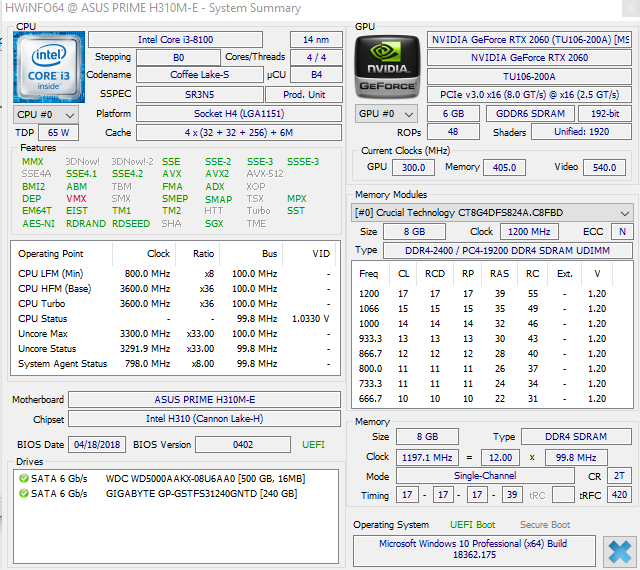Click the Intel Core i3 logo

pyautogui.click(x=49, y=67)
